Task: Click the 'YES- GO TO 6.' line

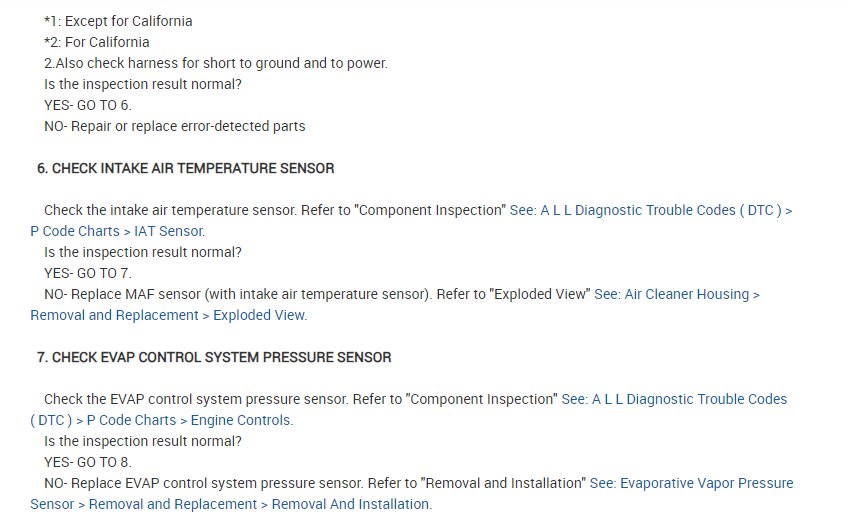Action: [88, 105]
